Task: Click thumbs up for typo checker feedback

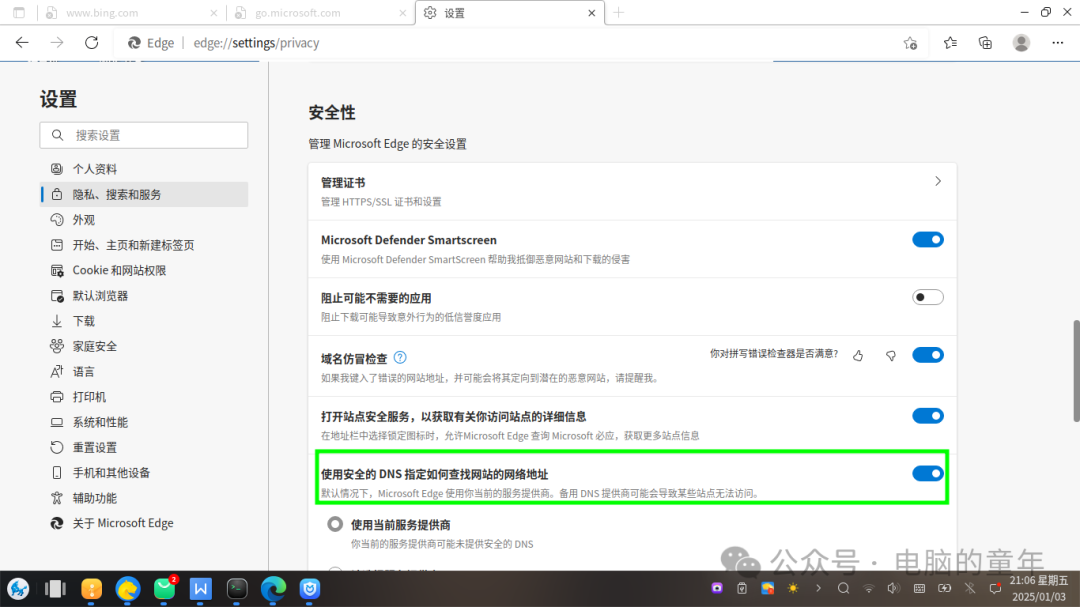Action: click(858, 356)
